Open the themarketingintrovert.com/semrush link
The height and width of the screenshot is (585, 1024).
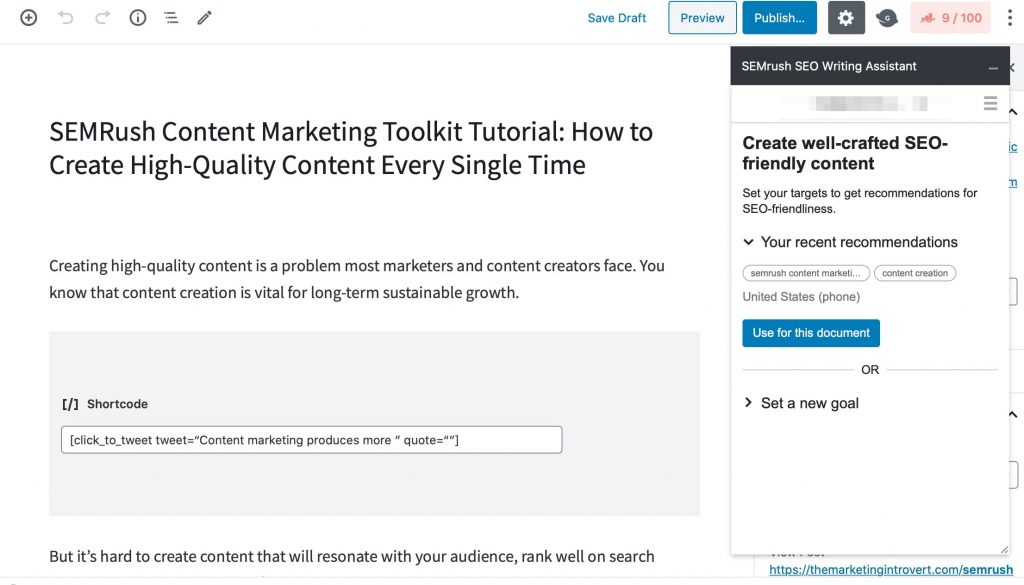[888, 568]
